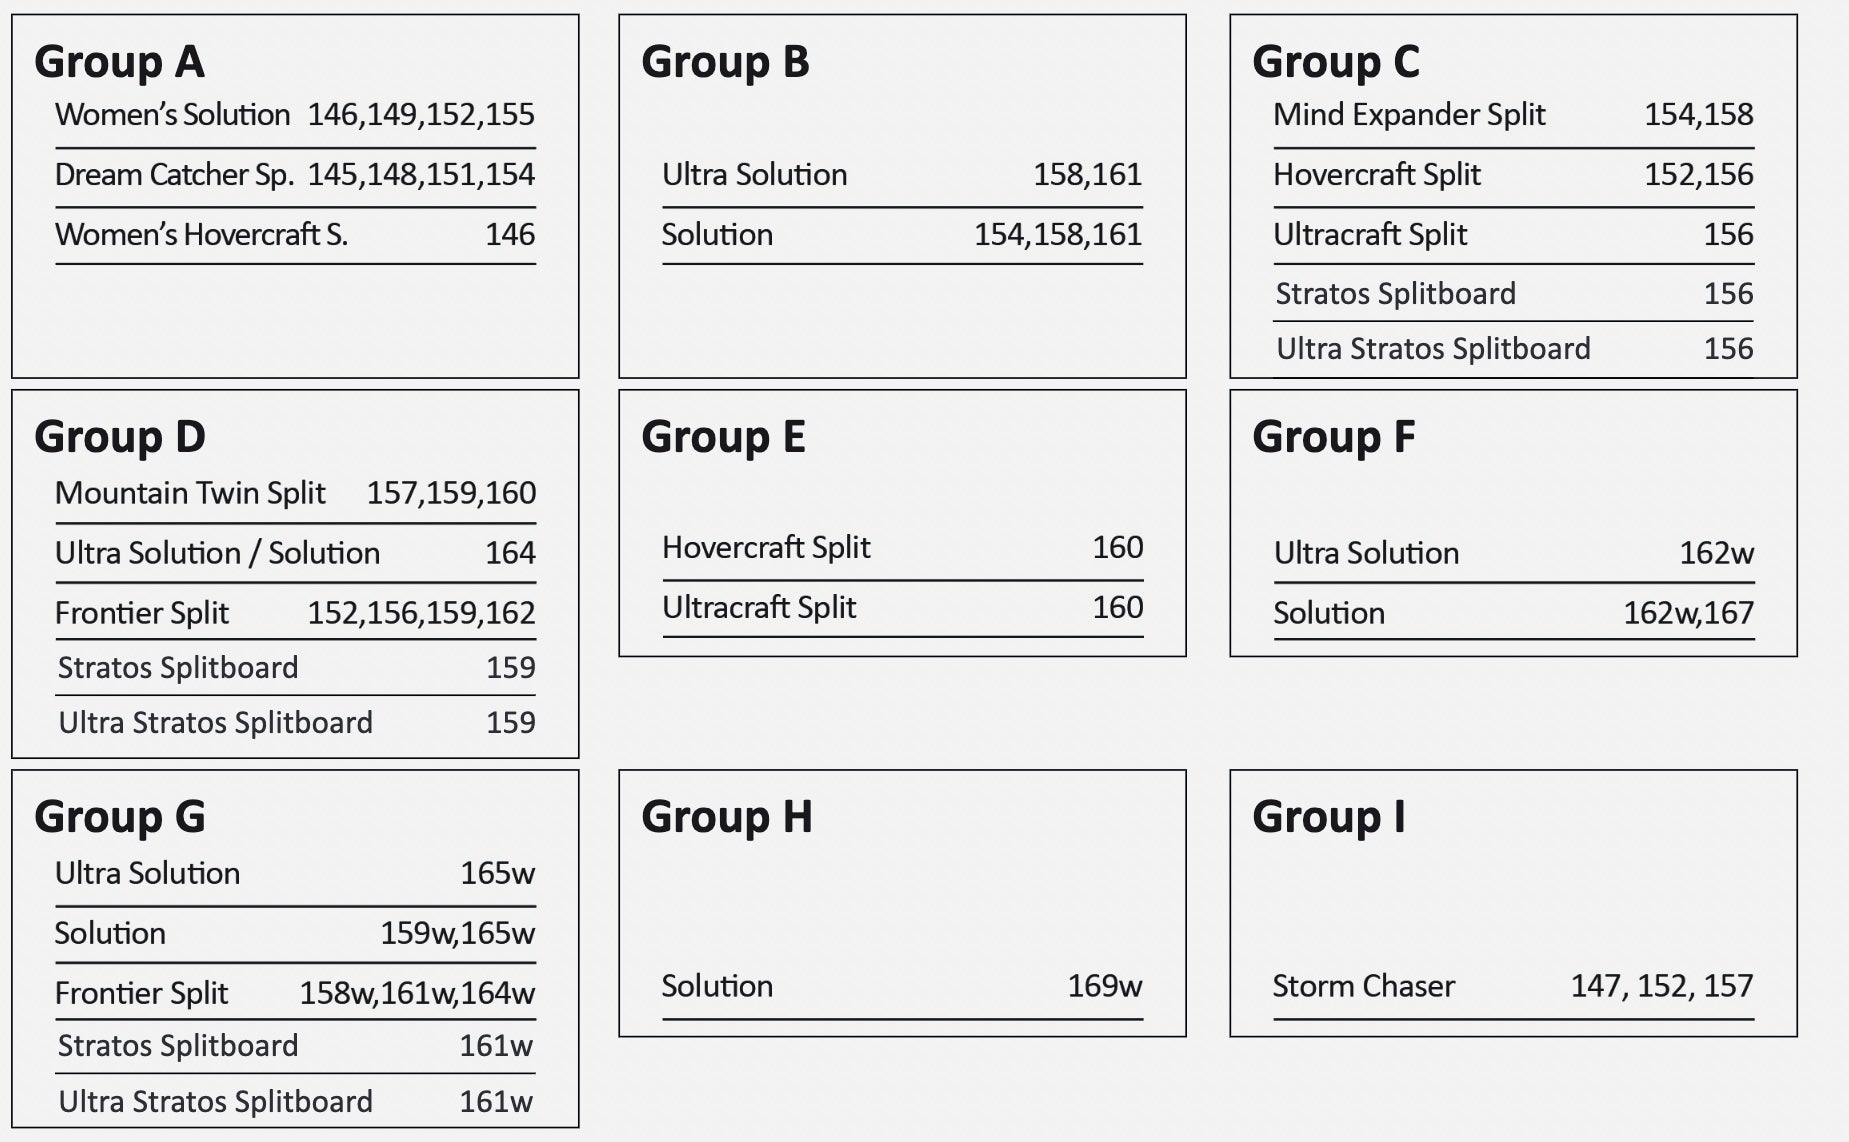Screen dimensions: 1849x1142
Task: Click sizes 159w,165w
Action: pos(458,934)
